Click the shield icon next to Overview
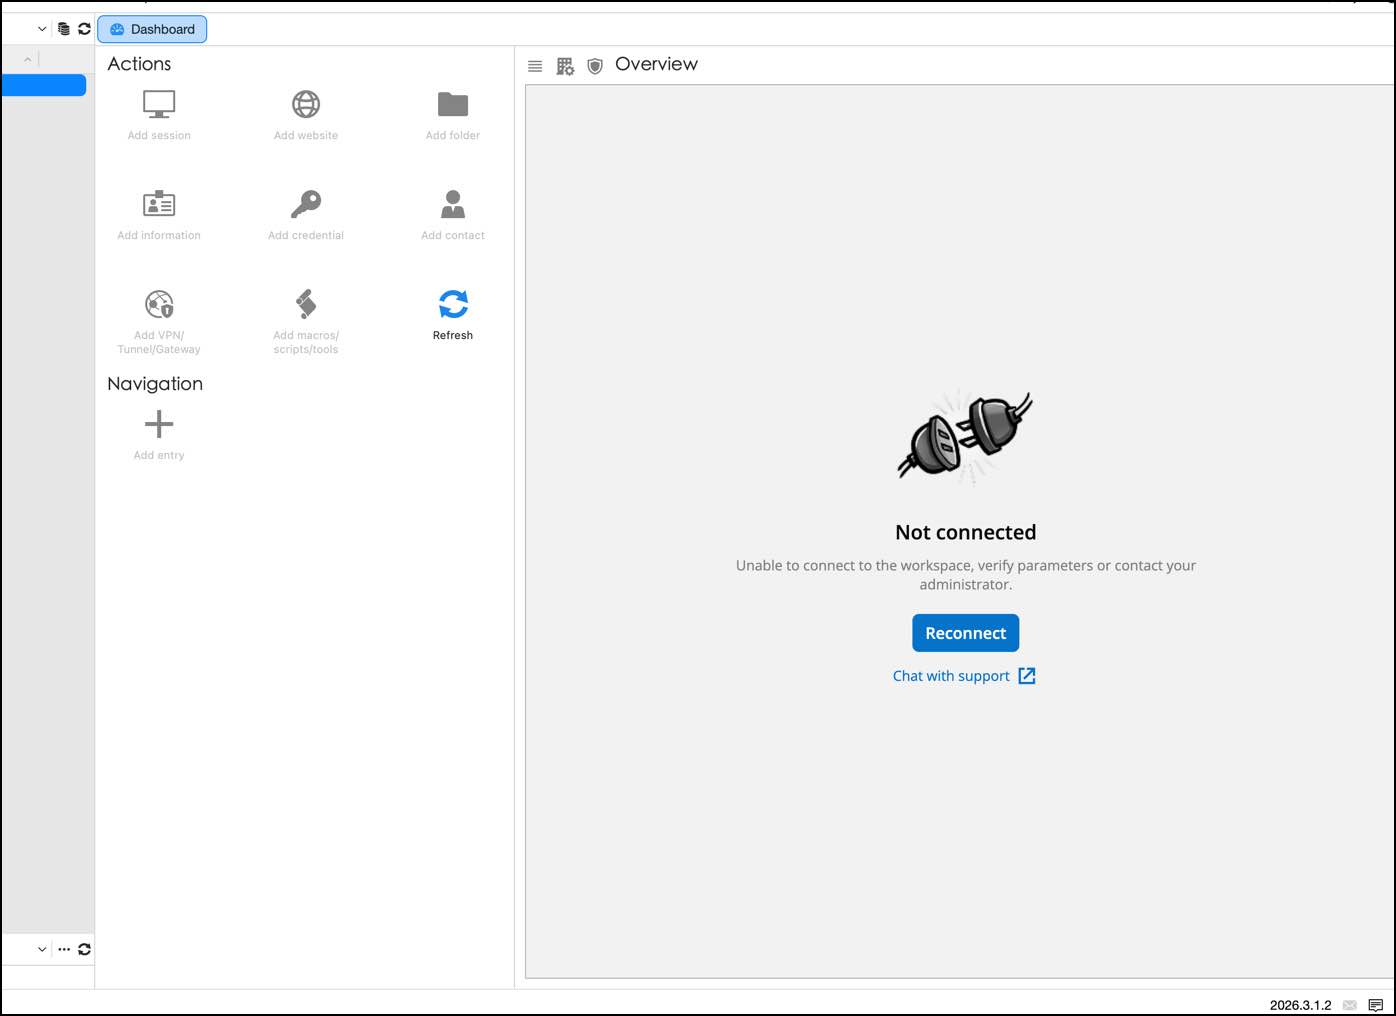 pos(595,66)
